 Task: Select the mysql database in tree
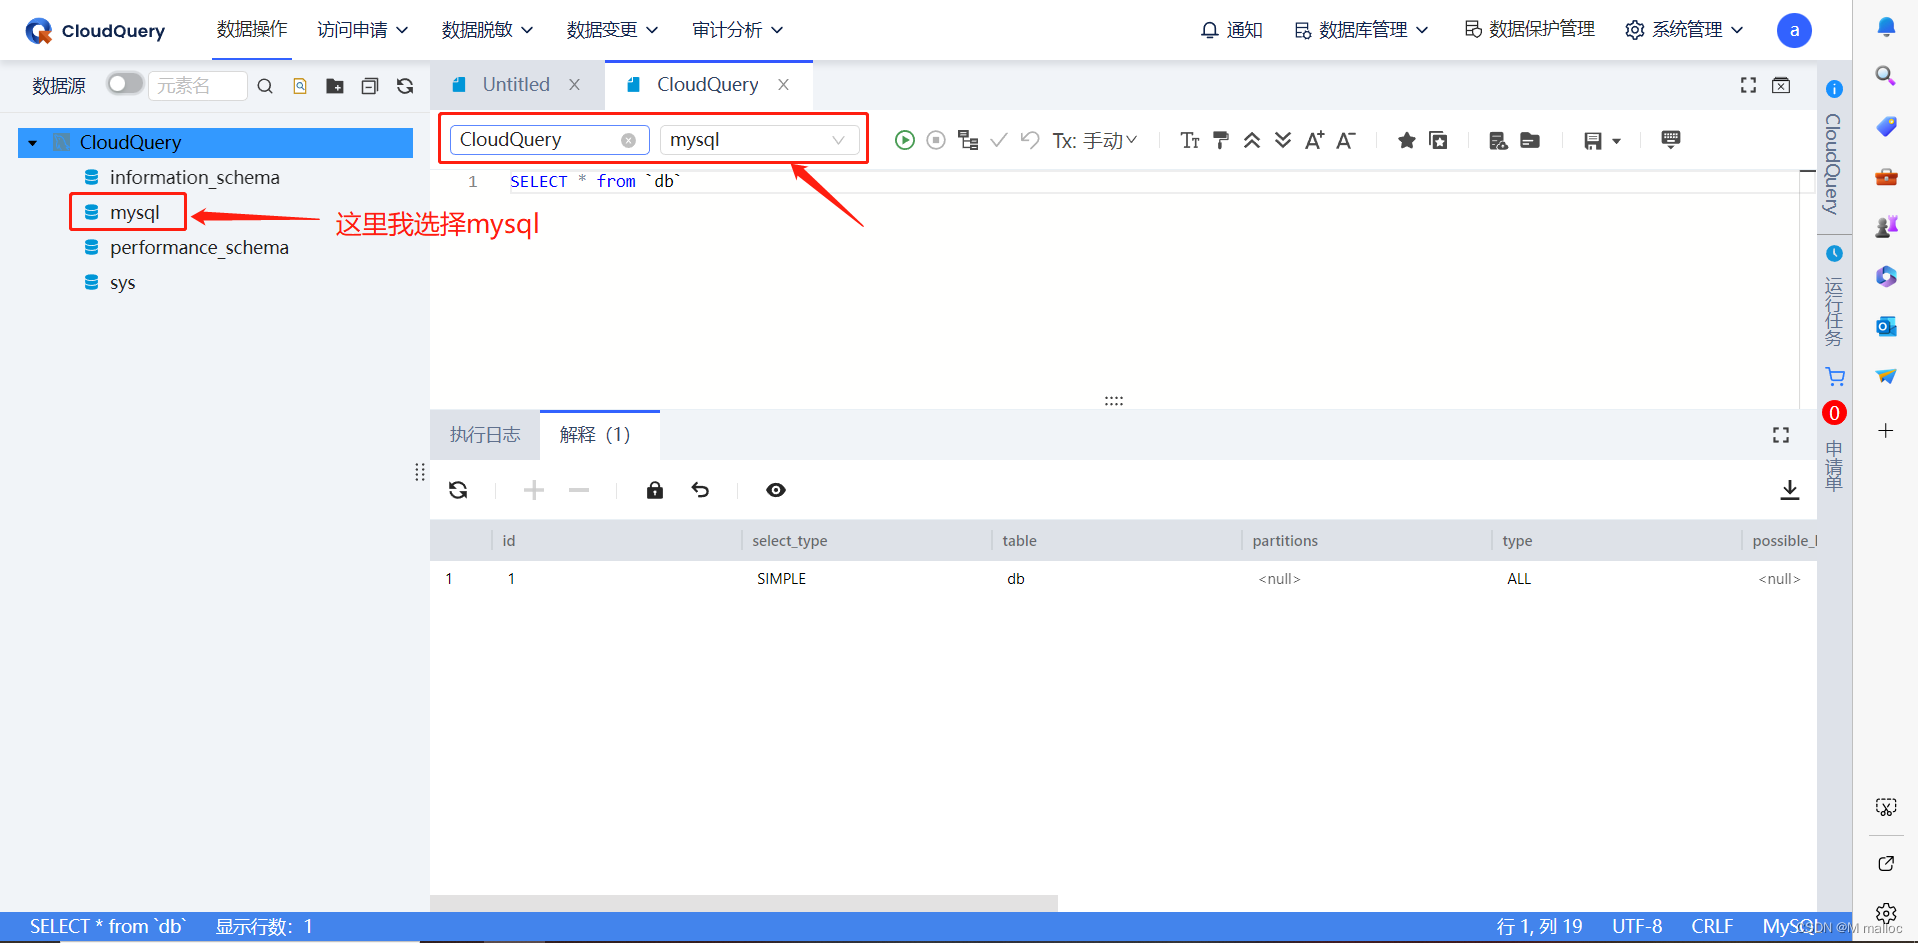coord(134,213)
